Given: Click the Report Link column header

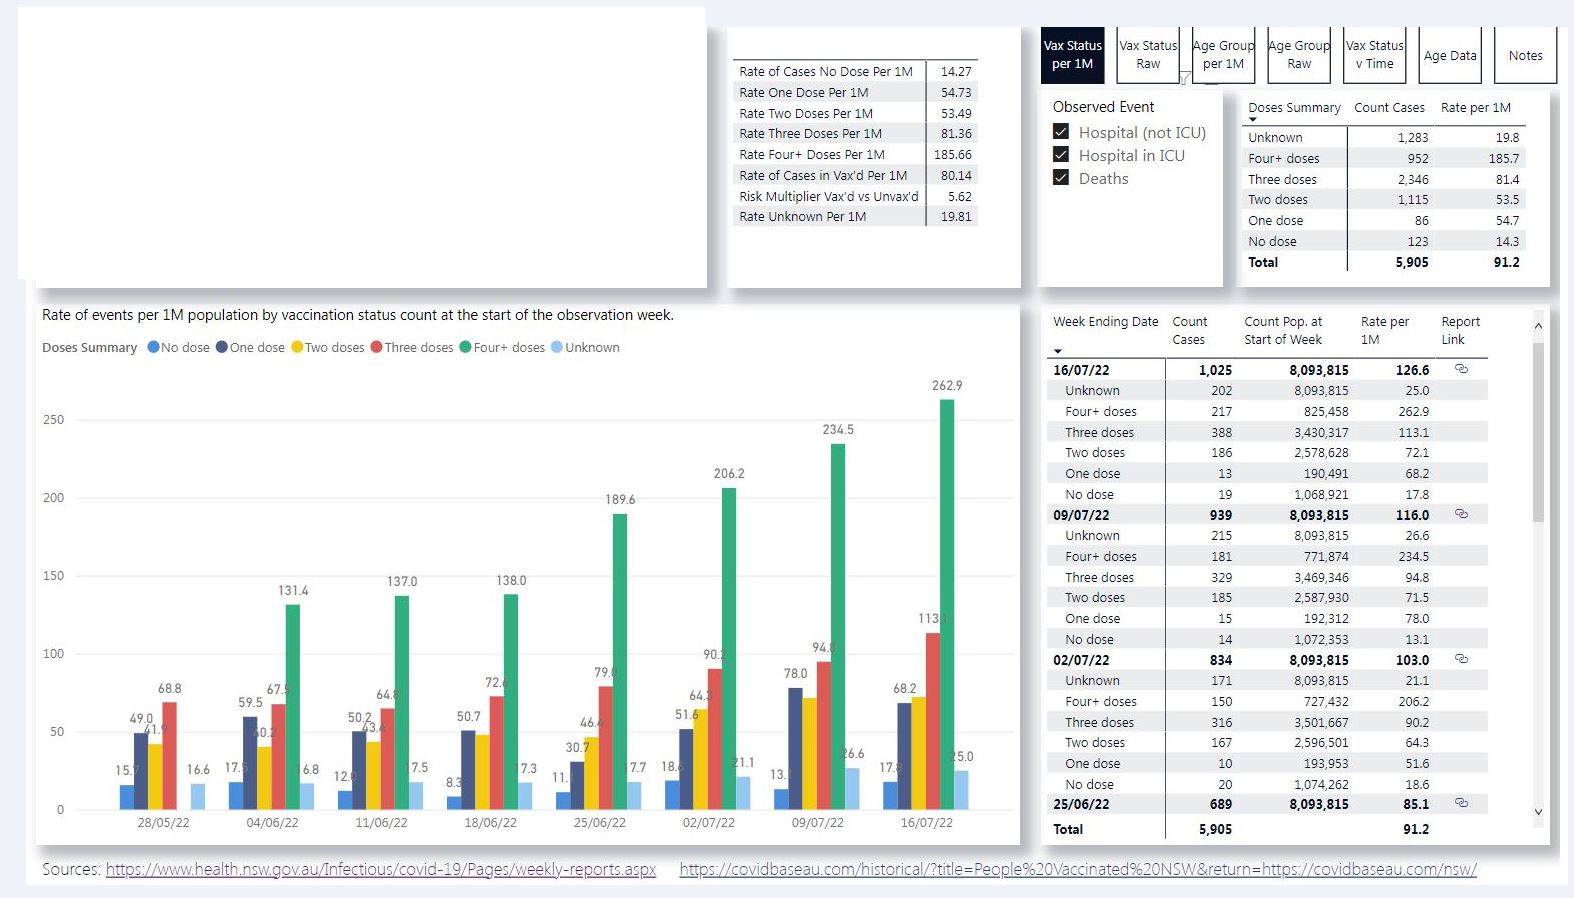Looking at the screenshot, I should click(1460, 330).
